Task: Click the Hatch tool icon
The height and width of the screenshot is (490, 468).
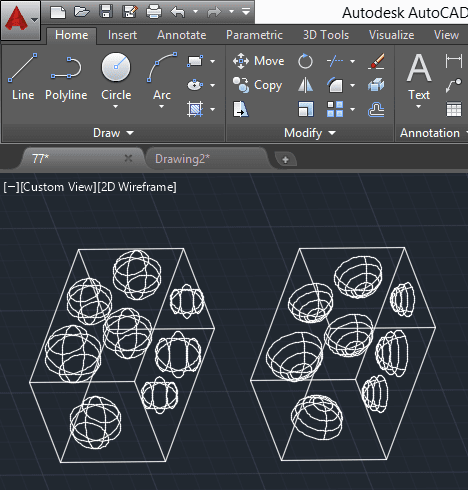Action: coord(195,109)
